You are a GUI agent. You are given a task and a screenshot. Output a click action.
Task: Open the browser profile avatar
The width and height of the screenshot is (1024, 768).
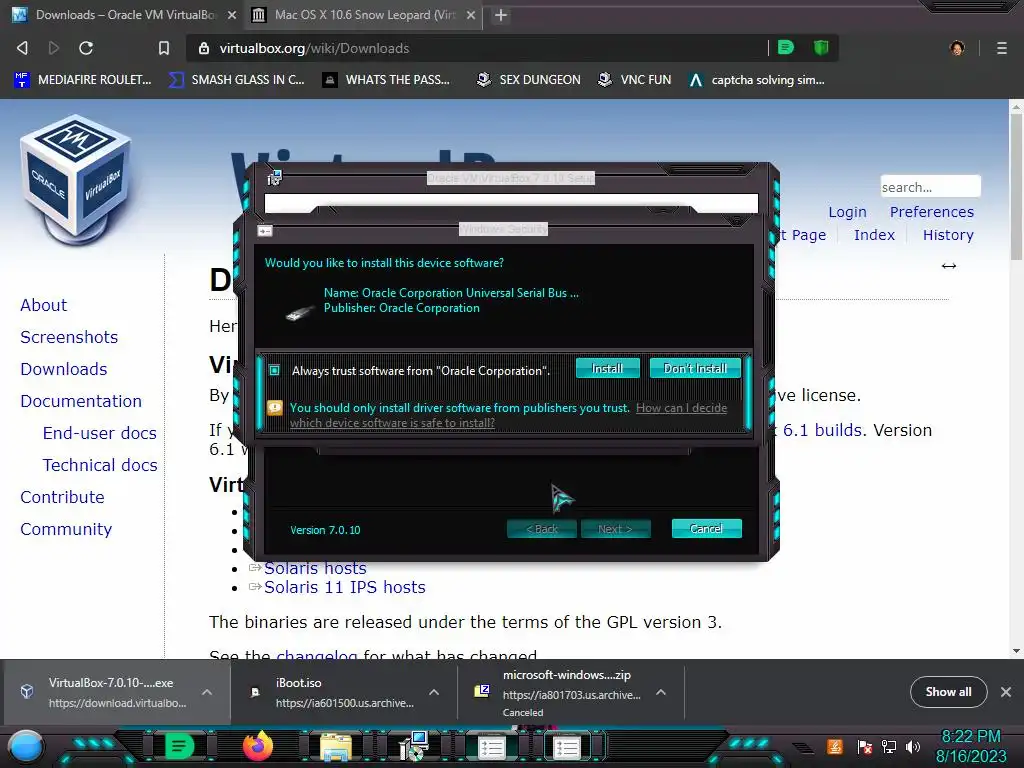click(x=957, y=48)
